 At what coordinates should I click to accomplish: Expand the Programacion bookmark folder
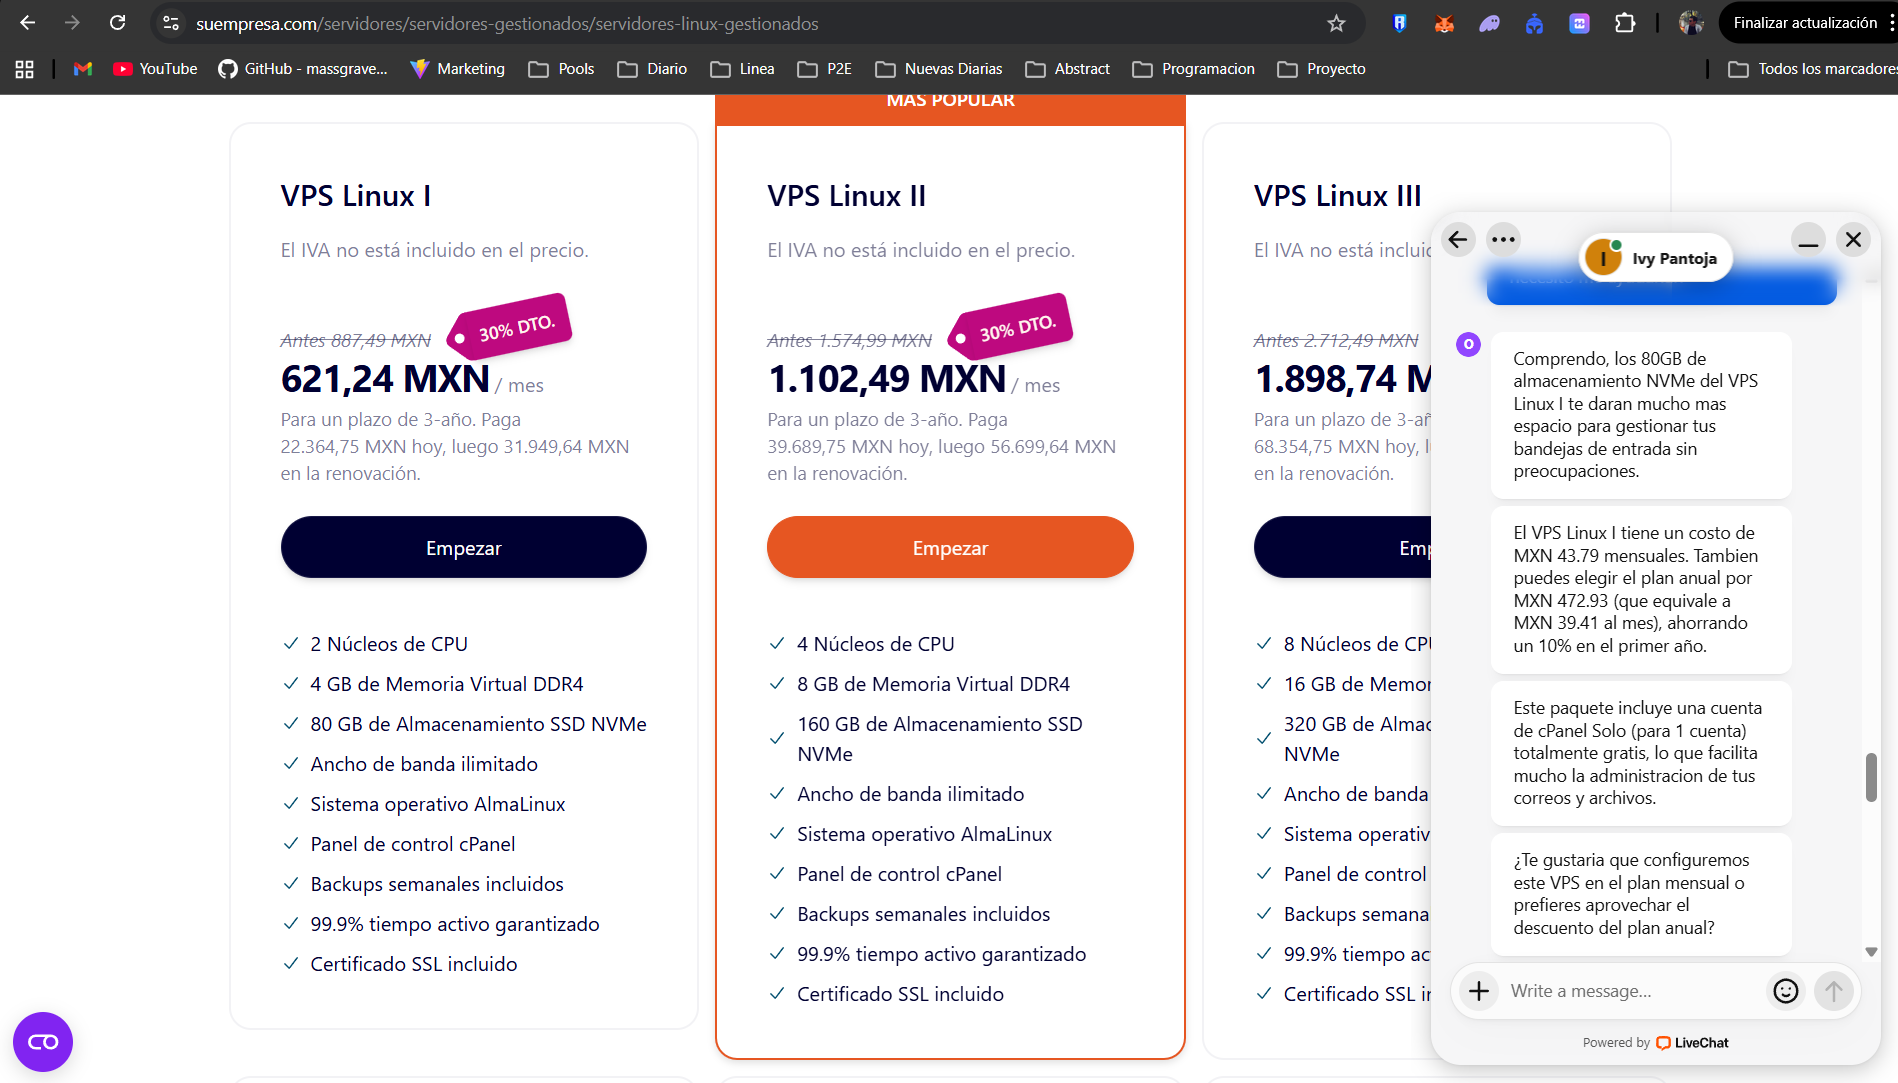coord(1193,69)
